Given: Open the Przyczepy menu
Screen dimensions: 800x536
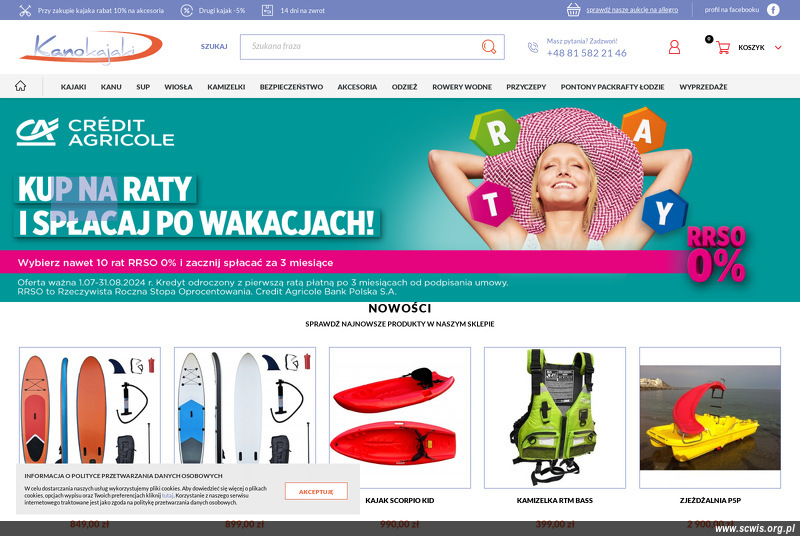Looking at the screenshot, I should pyautogui.click(x=526, y=87).
